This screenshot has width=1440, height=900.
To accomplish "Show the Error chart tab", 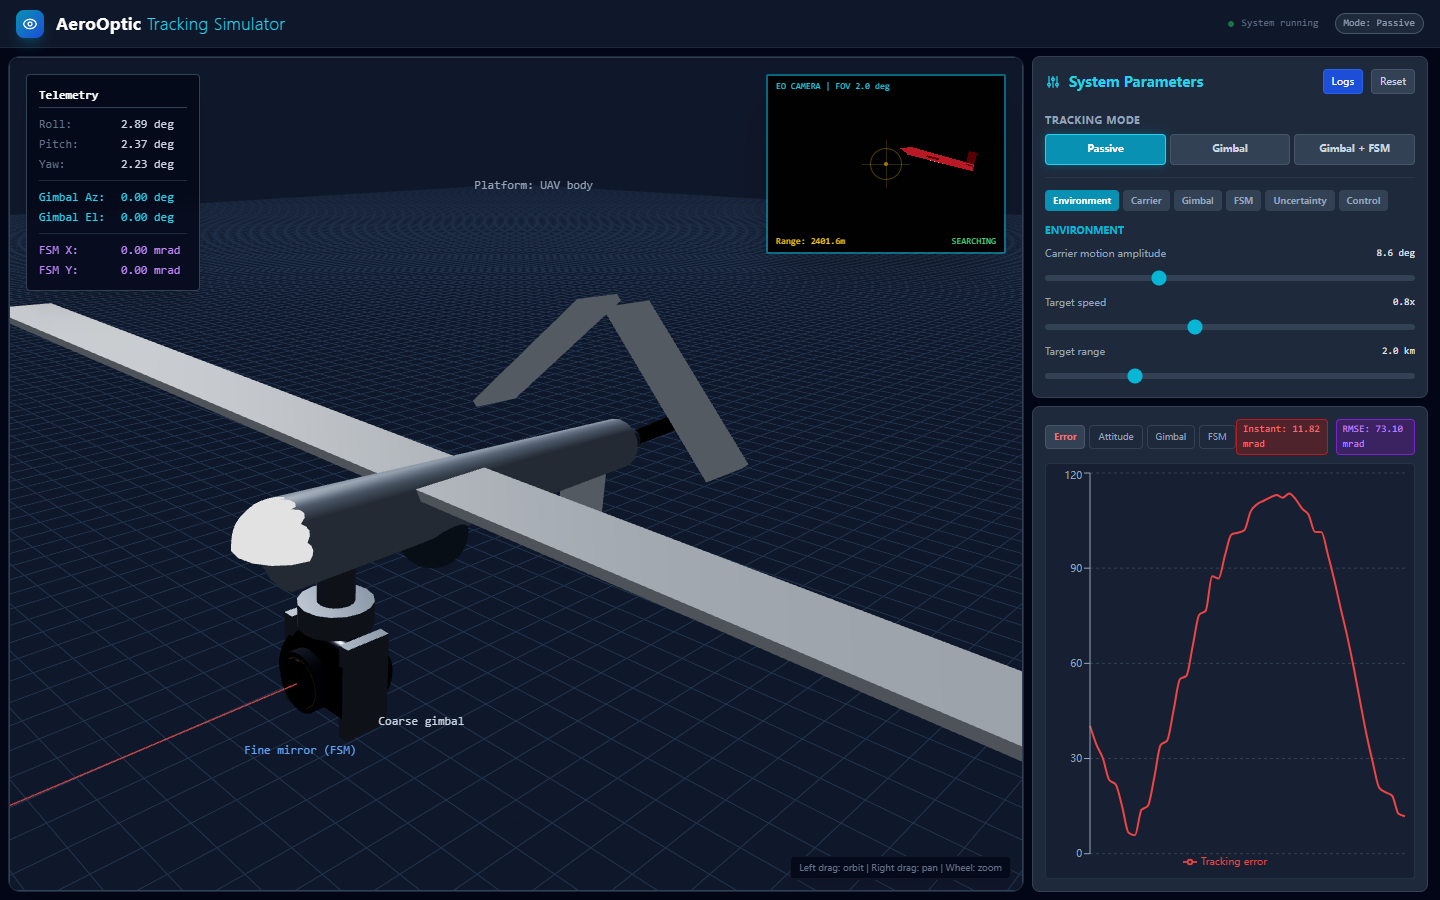I will pyautogui.click(x=1065, y=437).
